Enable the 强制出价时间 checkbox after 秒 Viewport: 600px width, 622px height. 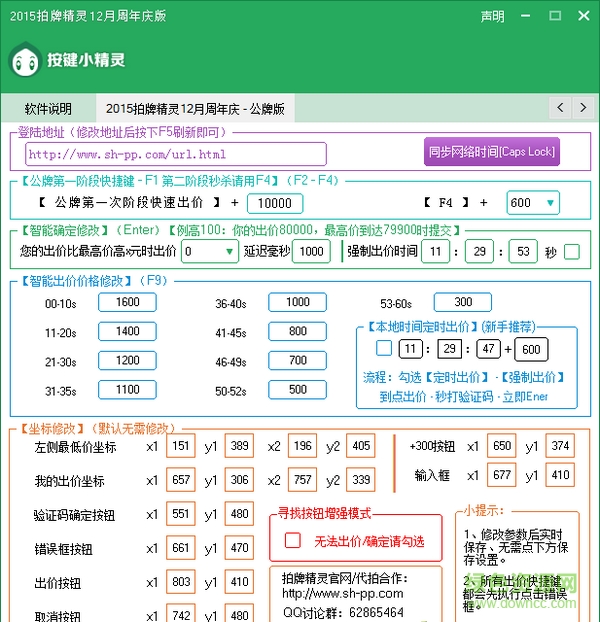click(x=572, y=252)
